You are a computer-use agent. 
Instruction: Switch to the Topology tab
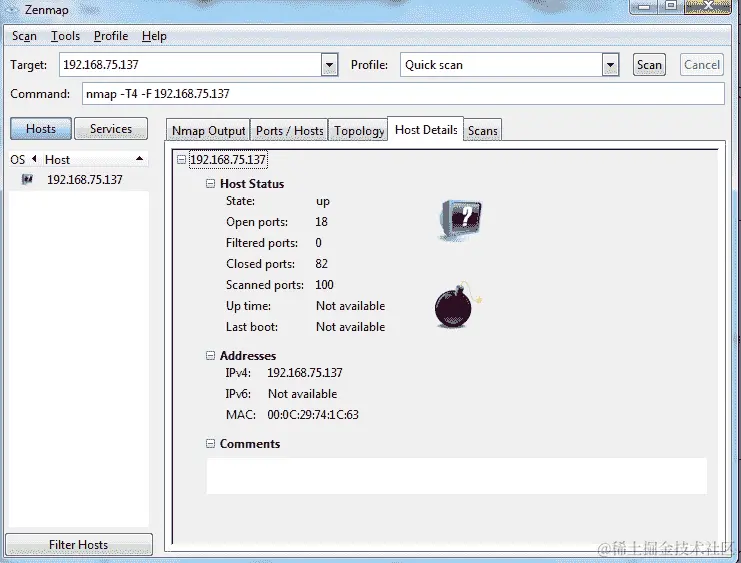tap(358, 130)
